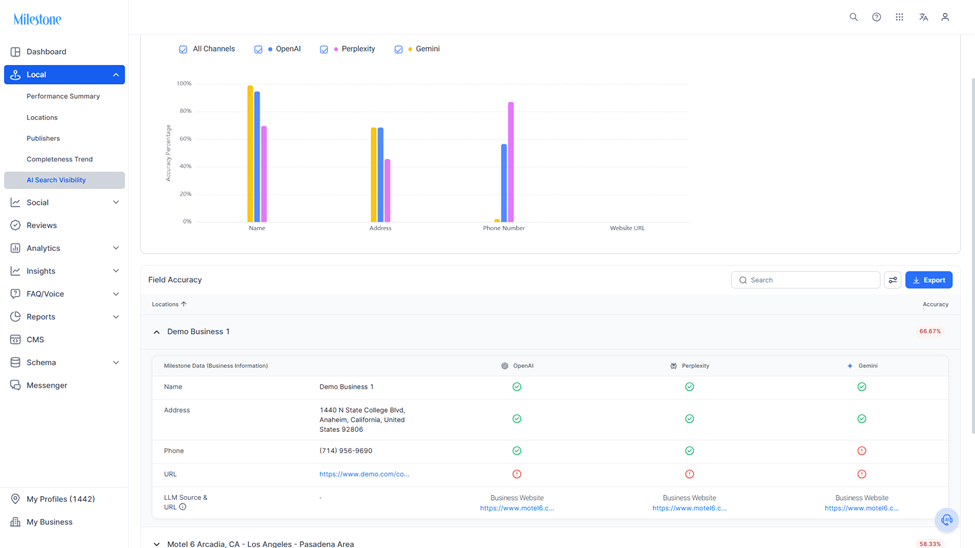Toggle the Perplexity channel checkbox

tap(324, 49)
